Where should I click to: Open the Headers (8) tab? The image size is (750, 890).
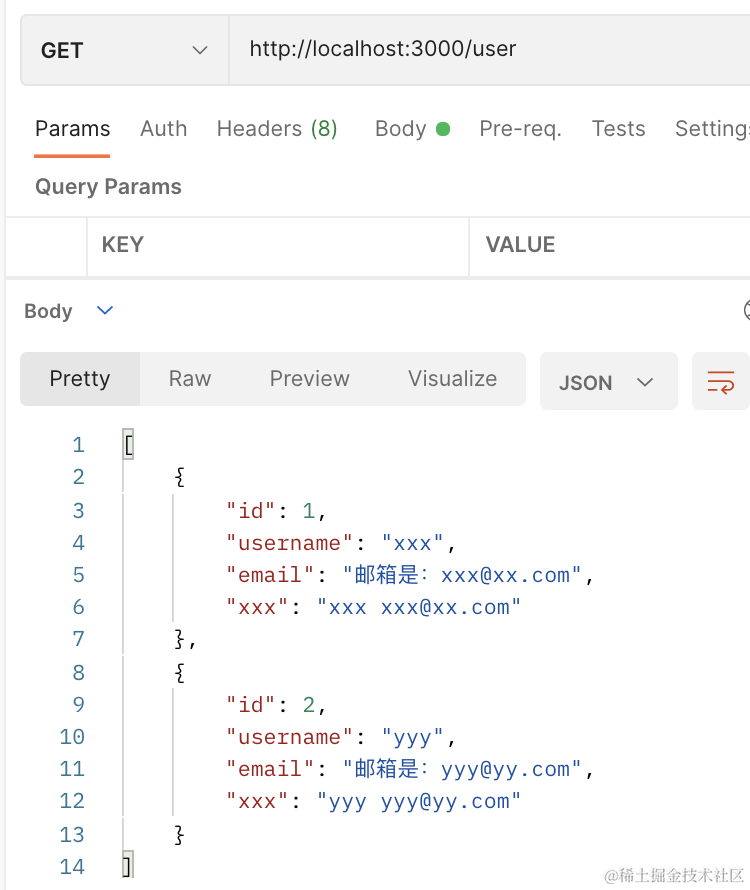[x=277, y=129]
